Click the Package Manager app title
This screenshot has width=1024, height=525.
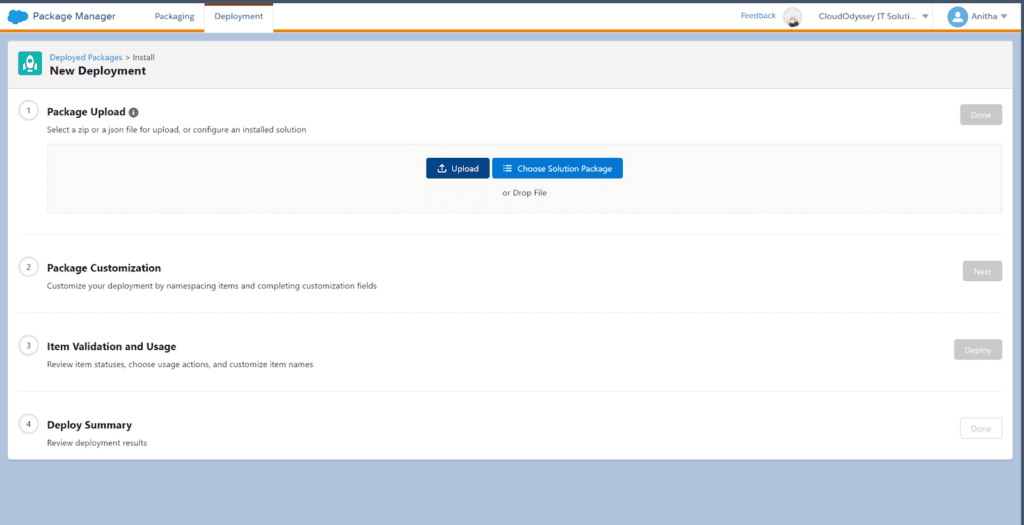tap(74, 16)
